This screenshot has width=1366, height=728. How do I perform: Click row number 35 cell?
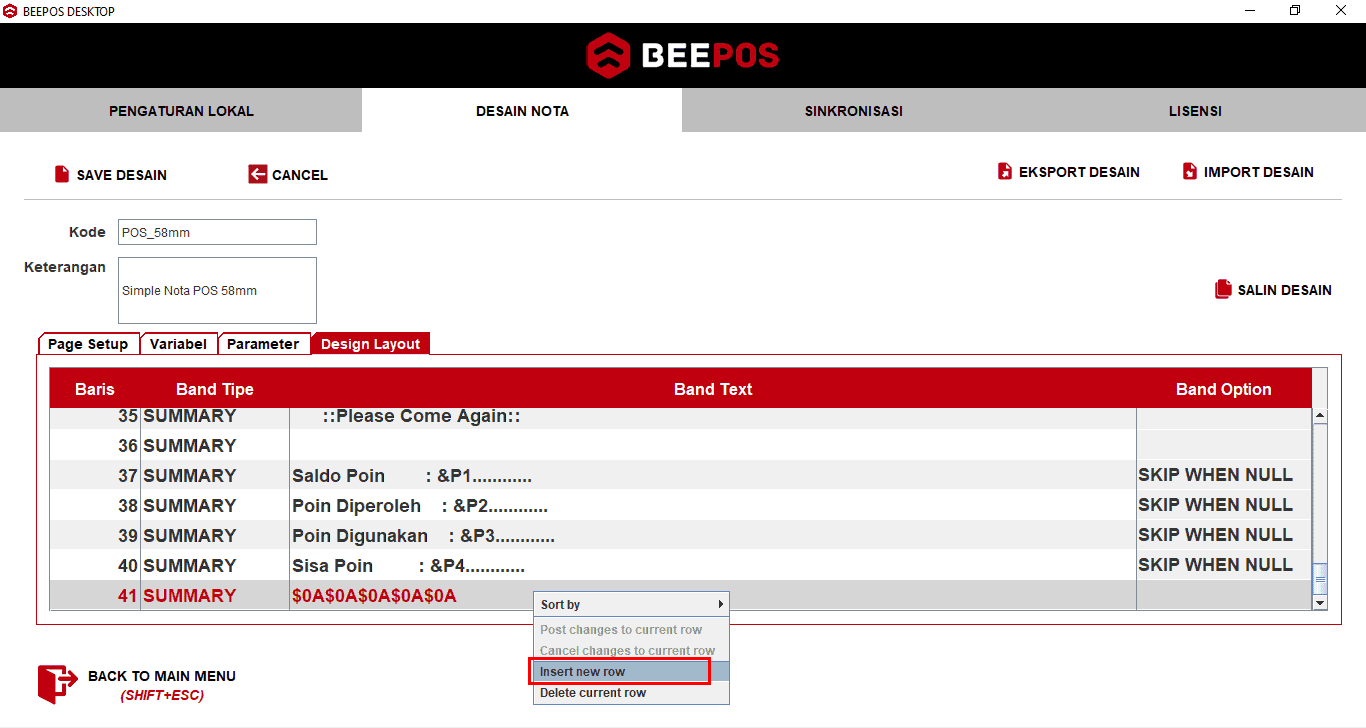(95, 417)
